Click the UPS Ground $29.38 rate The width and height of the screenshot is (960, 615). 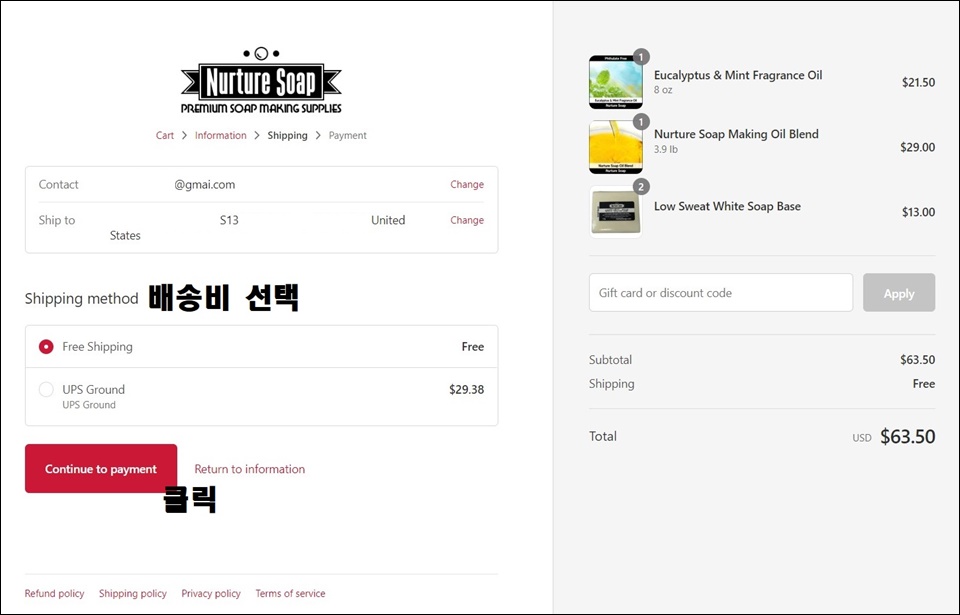coord(467,390)
